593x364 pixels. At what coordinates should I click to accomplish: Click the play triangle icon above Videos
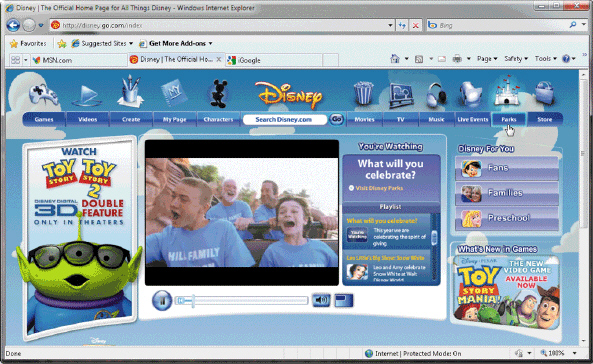(x=87, y=96)
